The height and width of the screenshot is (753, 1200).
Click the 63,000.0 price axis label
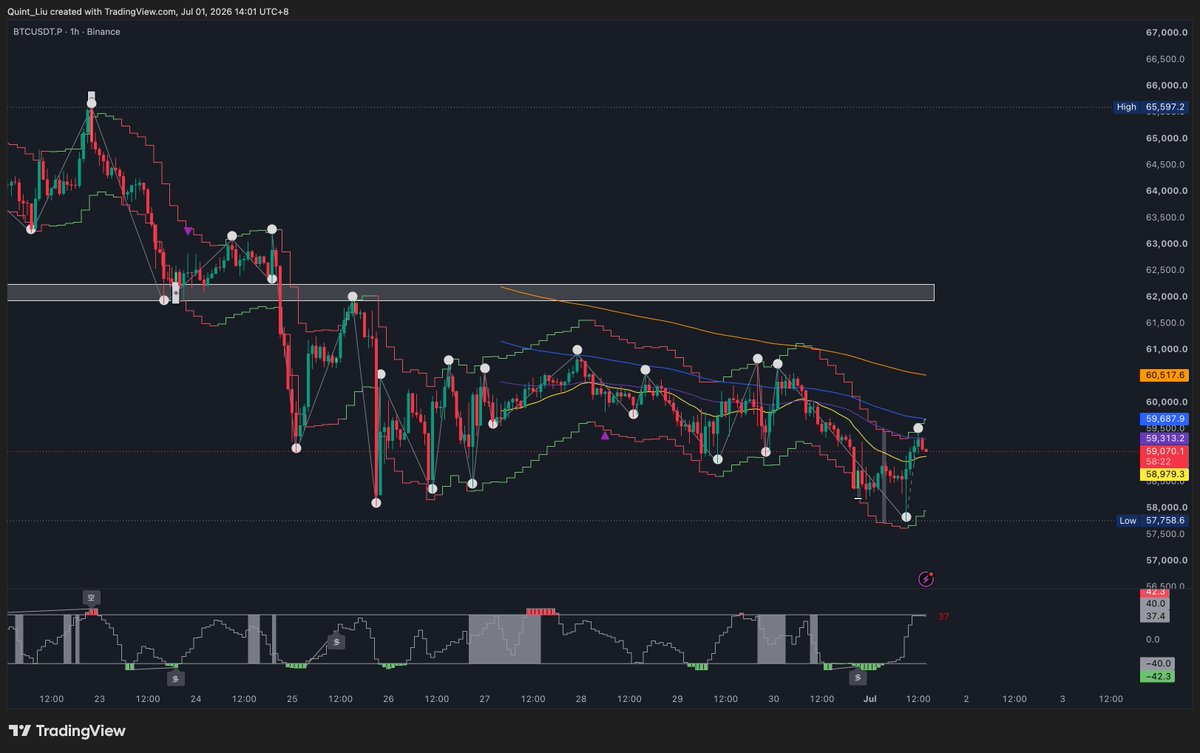[1166, 244]
